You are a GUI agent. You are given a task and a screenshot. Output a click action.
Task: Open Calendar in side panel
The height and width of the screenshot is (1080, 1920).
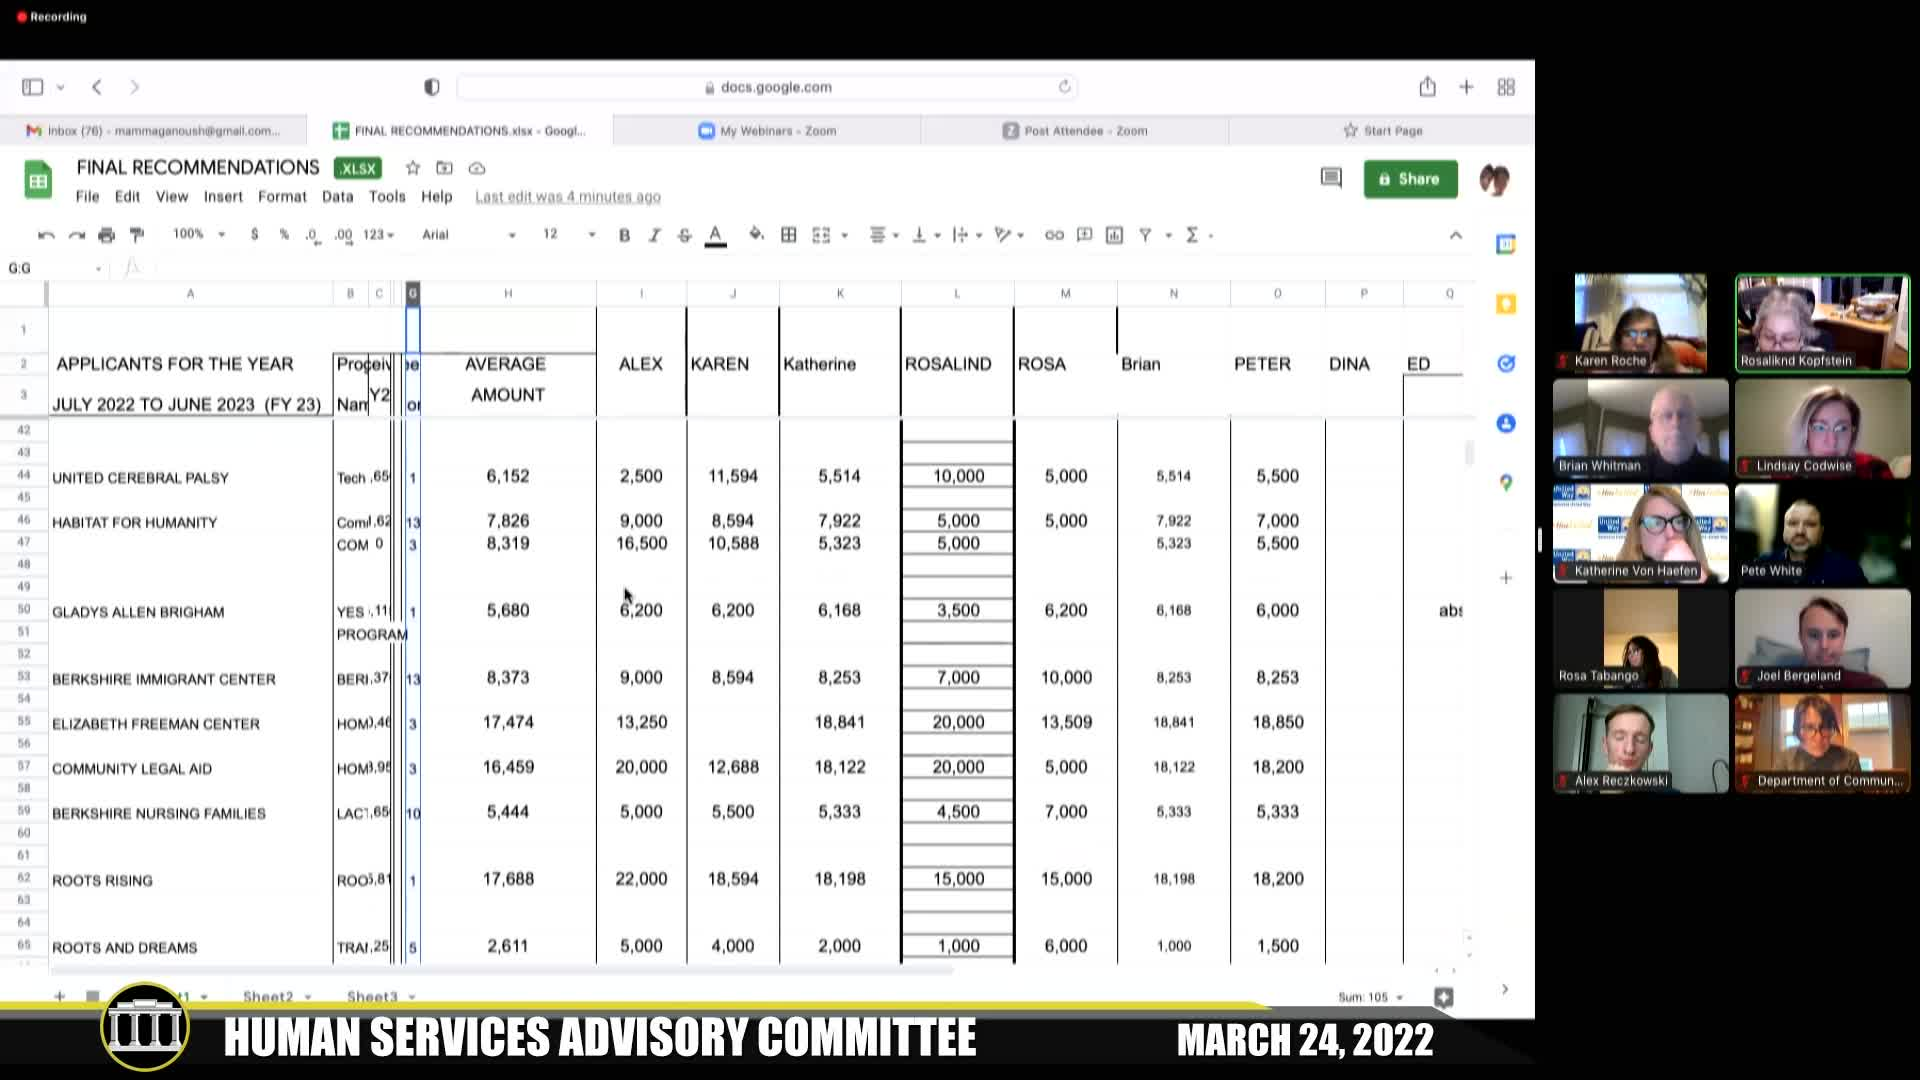point(1505,244)
